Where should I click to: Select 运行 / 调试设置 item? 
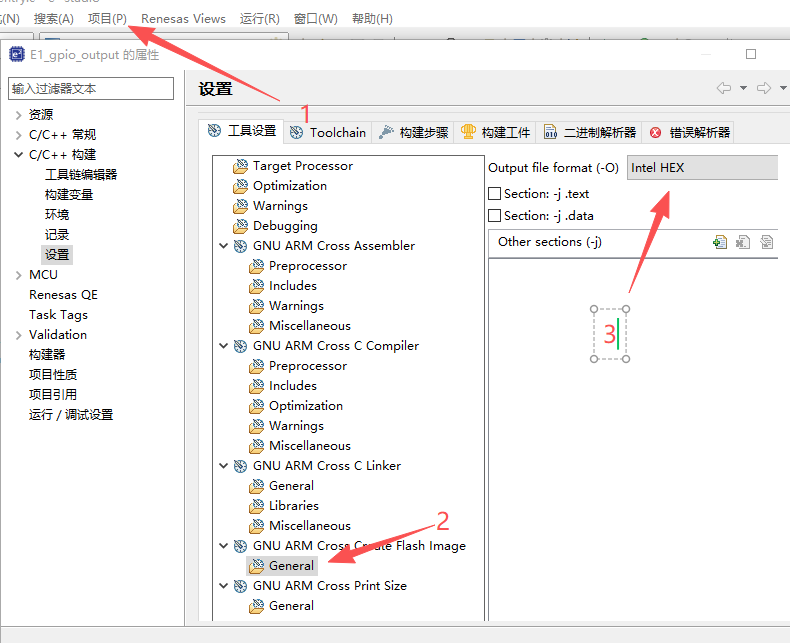71,415
